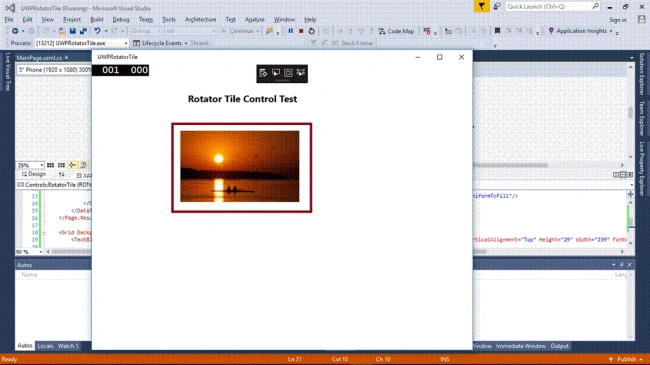Open the find-in-files toolbar icon
650x365 pixels.
[269, 31]
